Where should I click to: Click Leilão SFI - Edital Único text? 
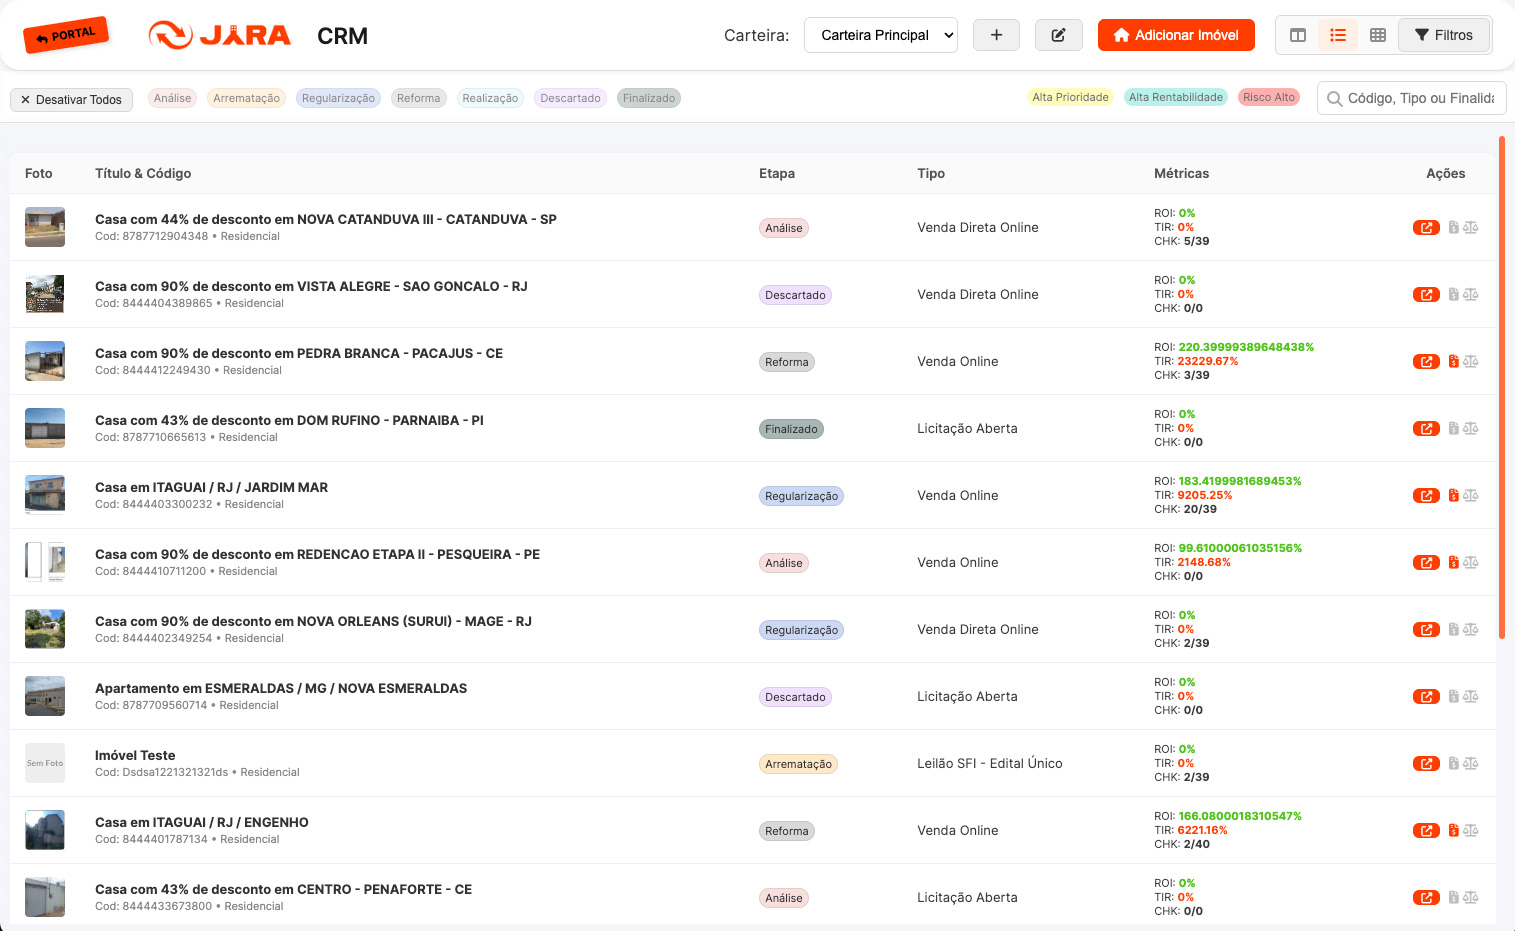(x=990, y=763)
